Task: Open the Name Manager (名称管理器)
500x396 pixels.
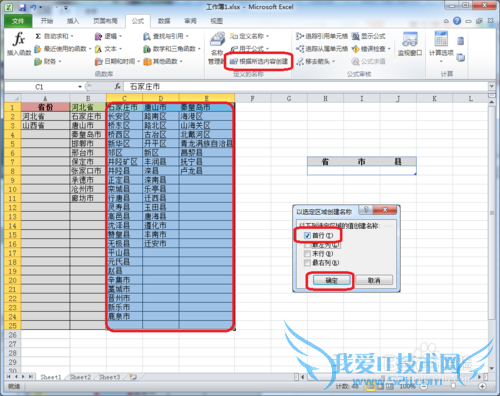Action: 217,48
